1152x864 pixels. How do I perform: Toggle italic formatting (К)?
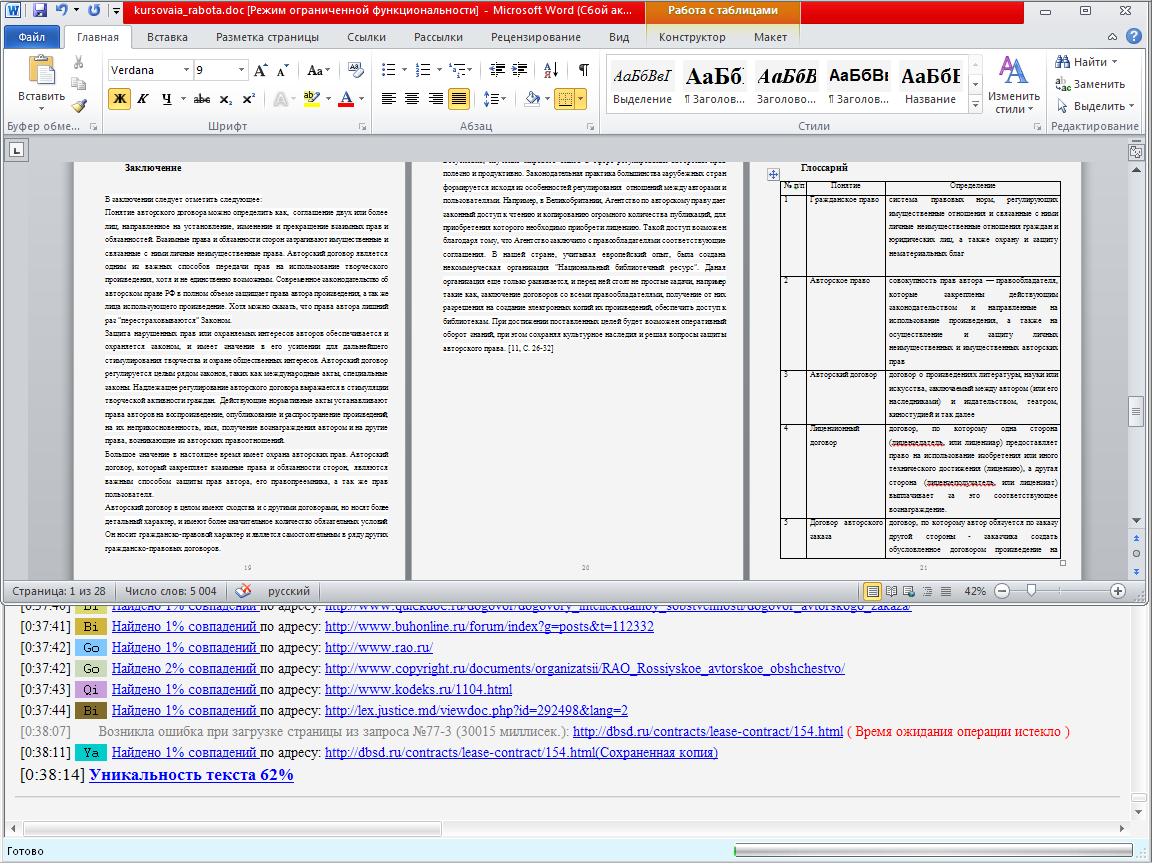tap(143, 99)
